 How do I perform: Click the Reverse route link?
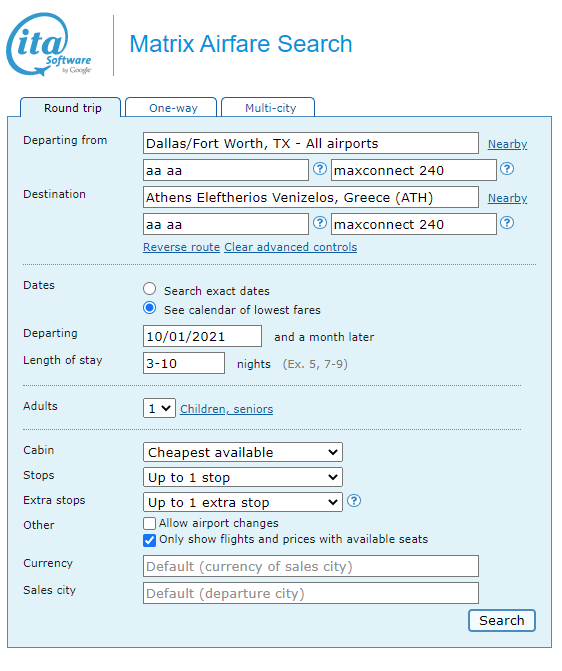click(x=181, y=247)
